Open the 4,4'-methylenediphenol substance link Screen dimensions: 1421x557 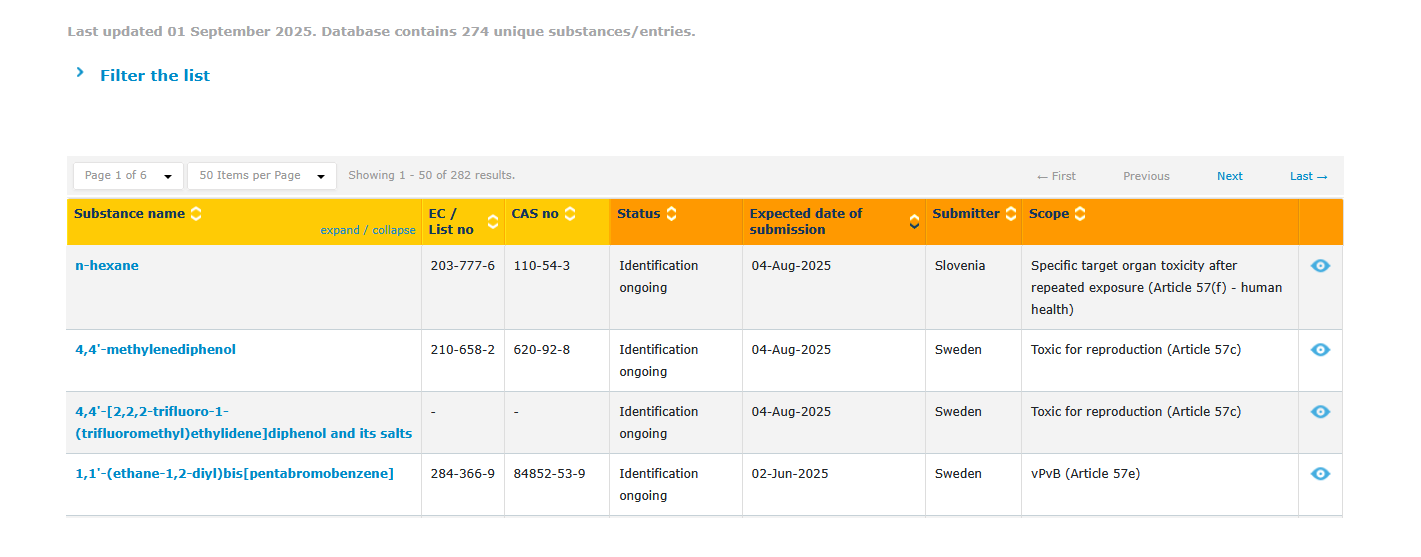[x=156, y=350]
